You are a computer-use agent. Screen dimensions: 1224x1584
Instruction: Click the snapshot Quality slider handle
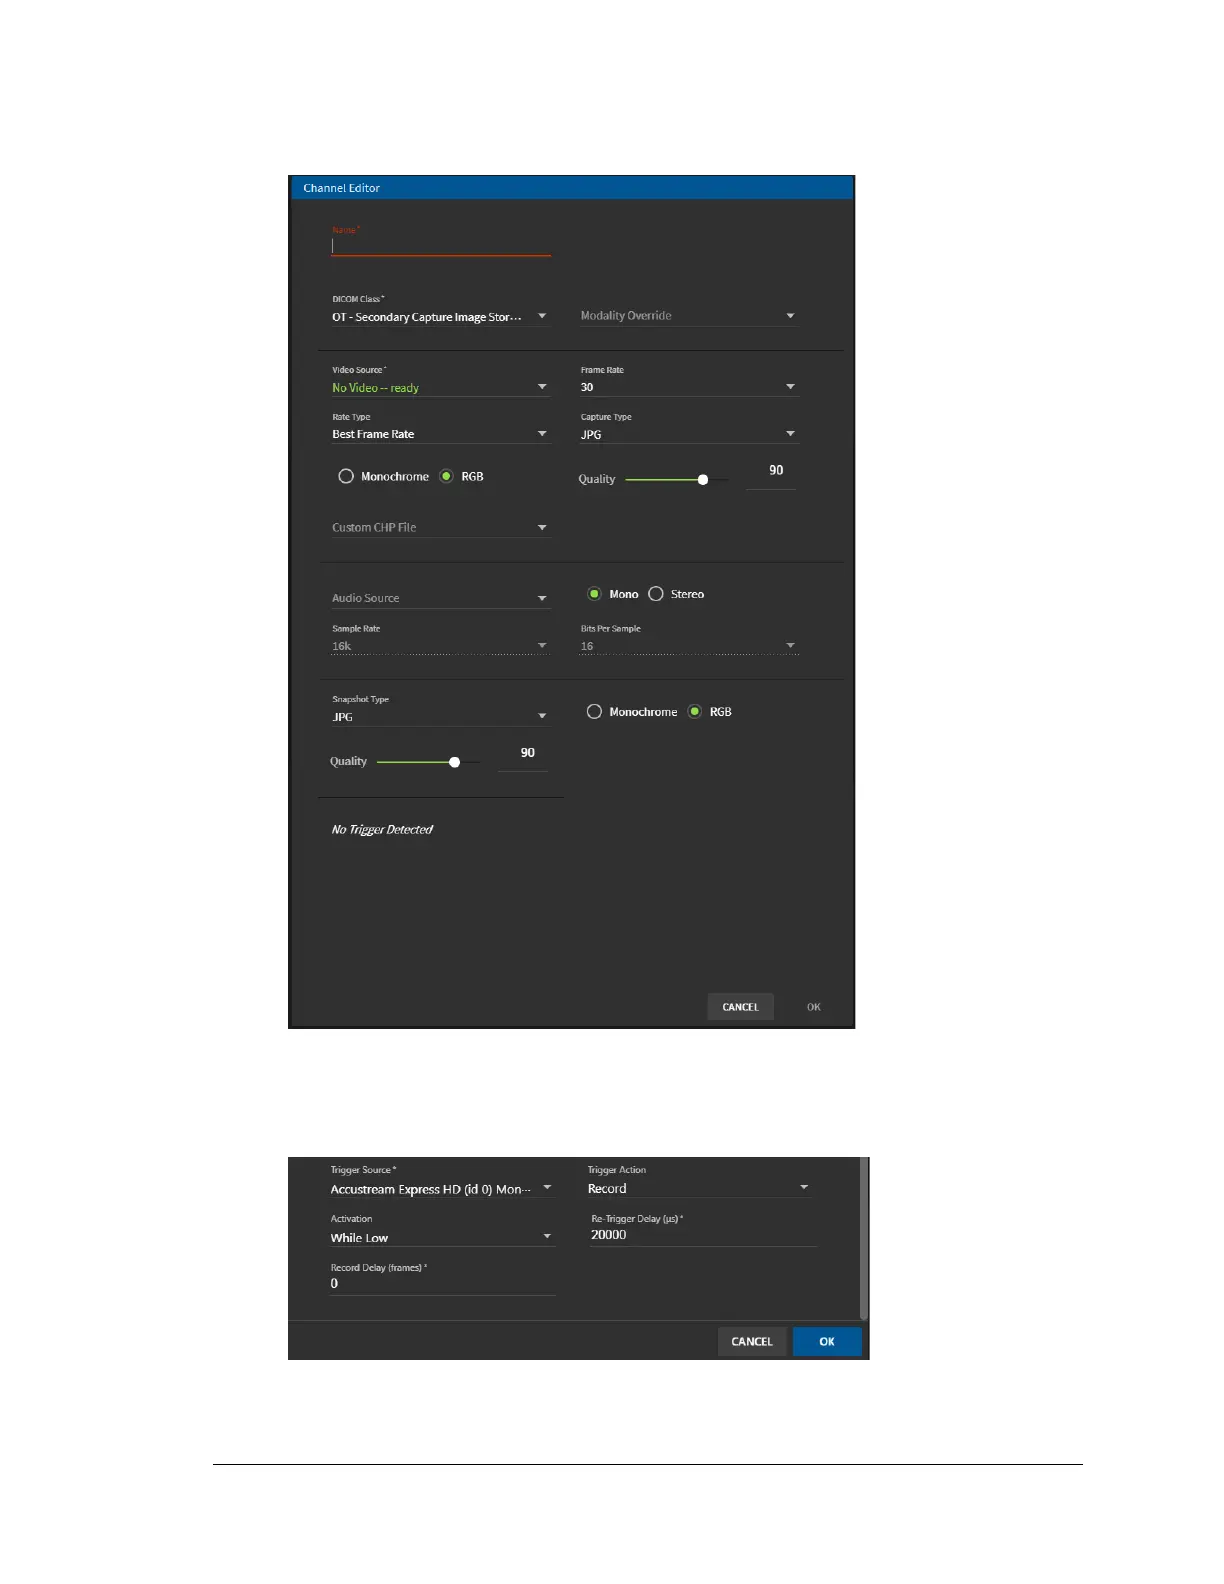click(x=455, y=762)
